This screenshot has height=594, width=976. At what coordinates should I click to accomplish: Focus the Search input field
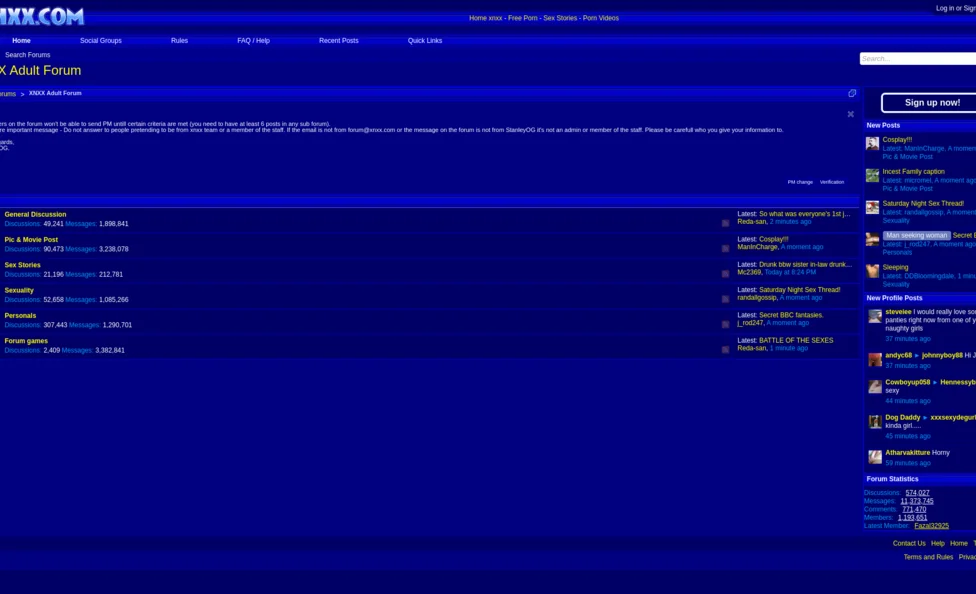point(917,59)
